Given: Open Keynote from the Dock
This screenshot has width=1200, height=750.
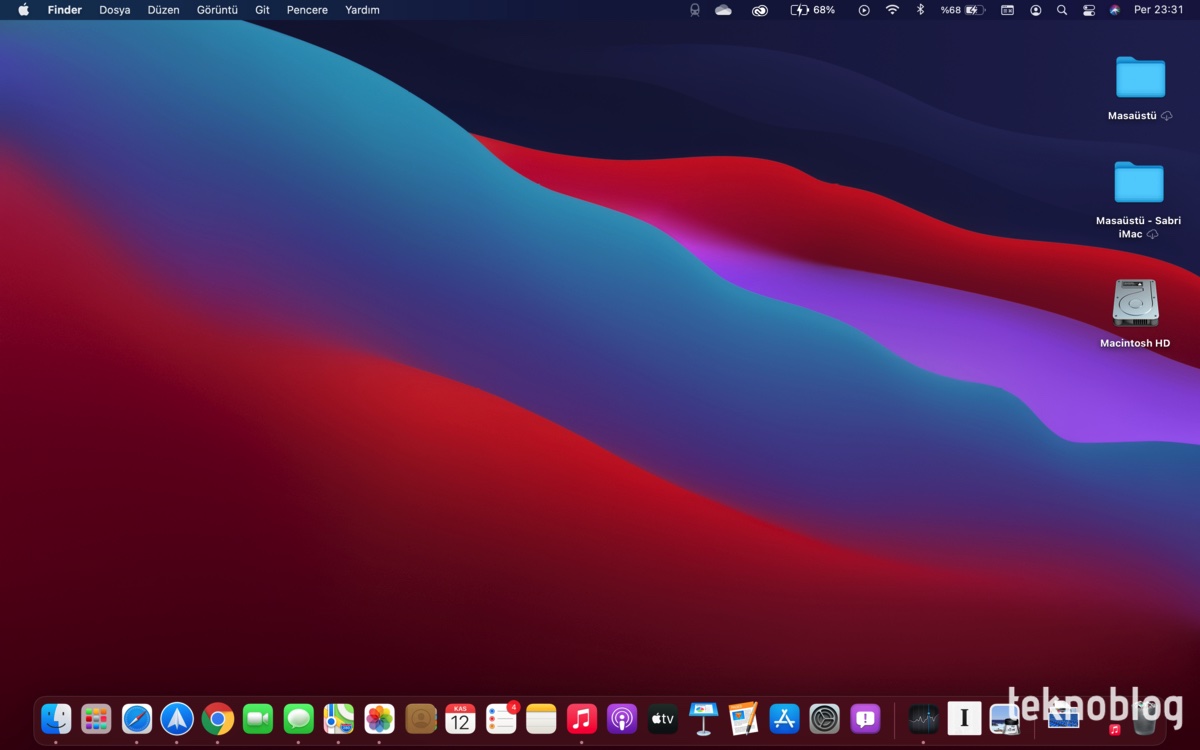Looking at the screenshot, I should (x=703, y=718).
